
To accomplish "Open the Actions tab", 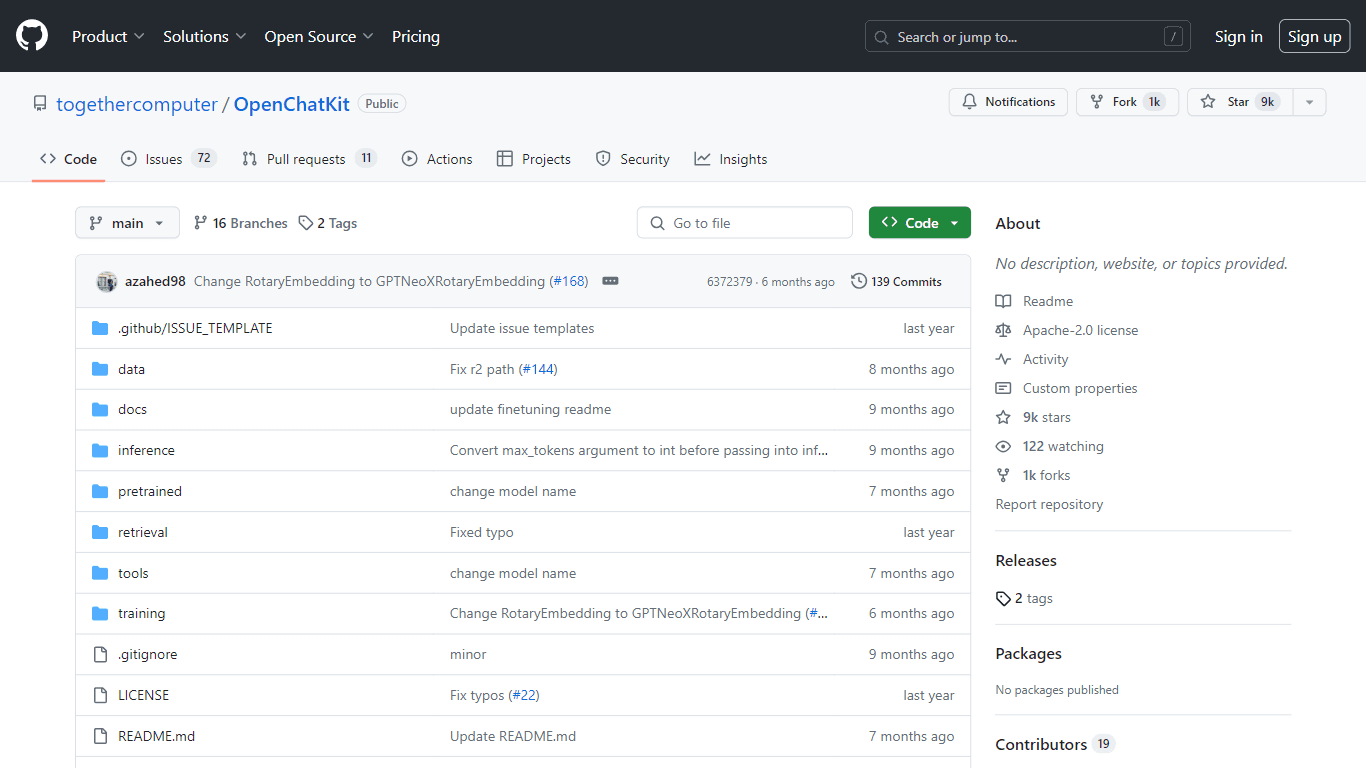I will [437, 159].
